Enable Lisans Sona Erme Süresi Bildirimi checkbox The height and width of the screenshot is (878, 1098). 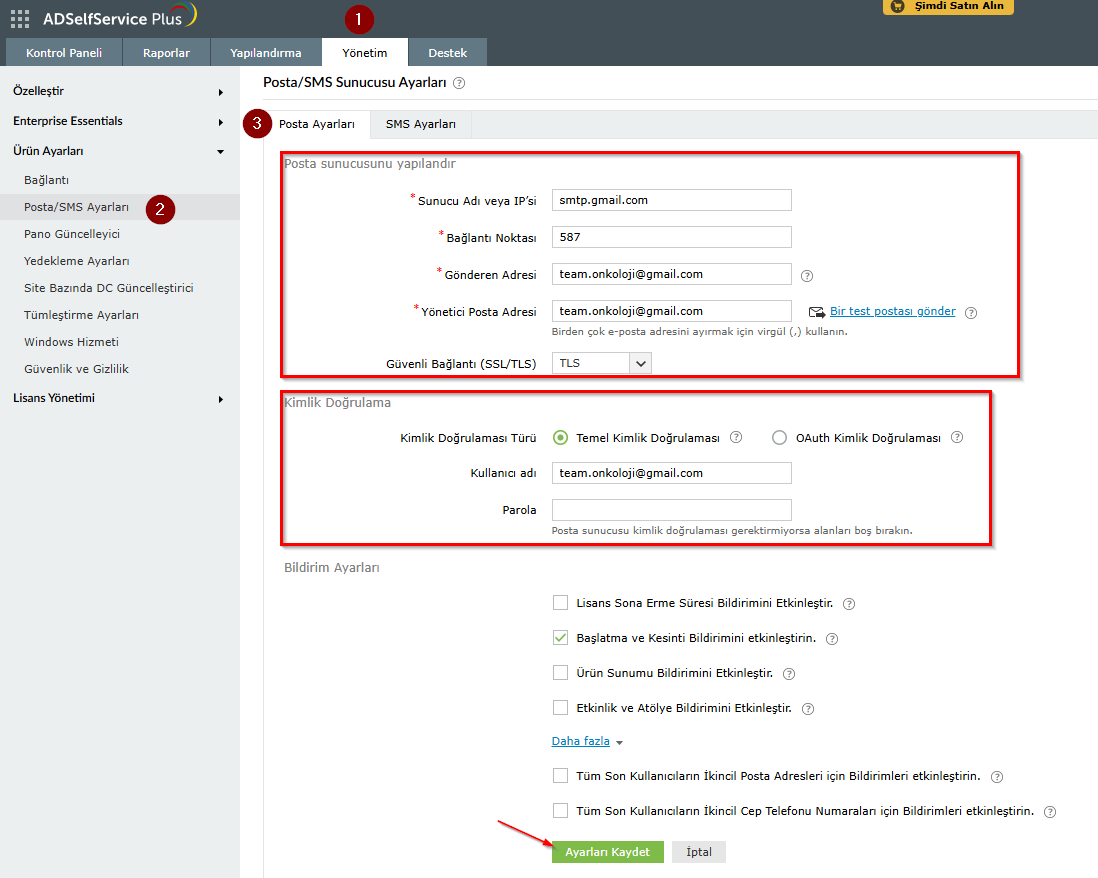click(x=560, y=602)
